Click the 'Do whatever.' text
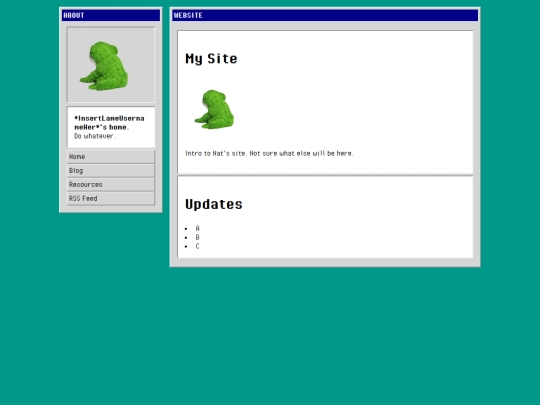Viewport: 540px width, 405px height. (x=95, y=136)
